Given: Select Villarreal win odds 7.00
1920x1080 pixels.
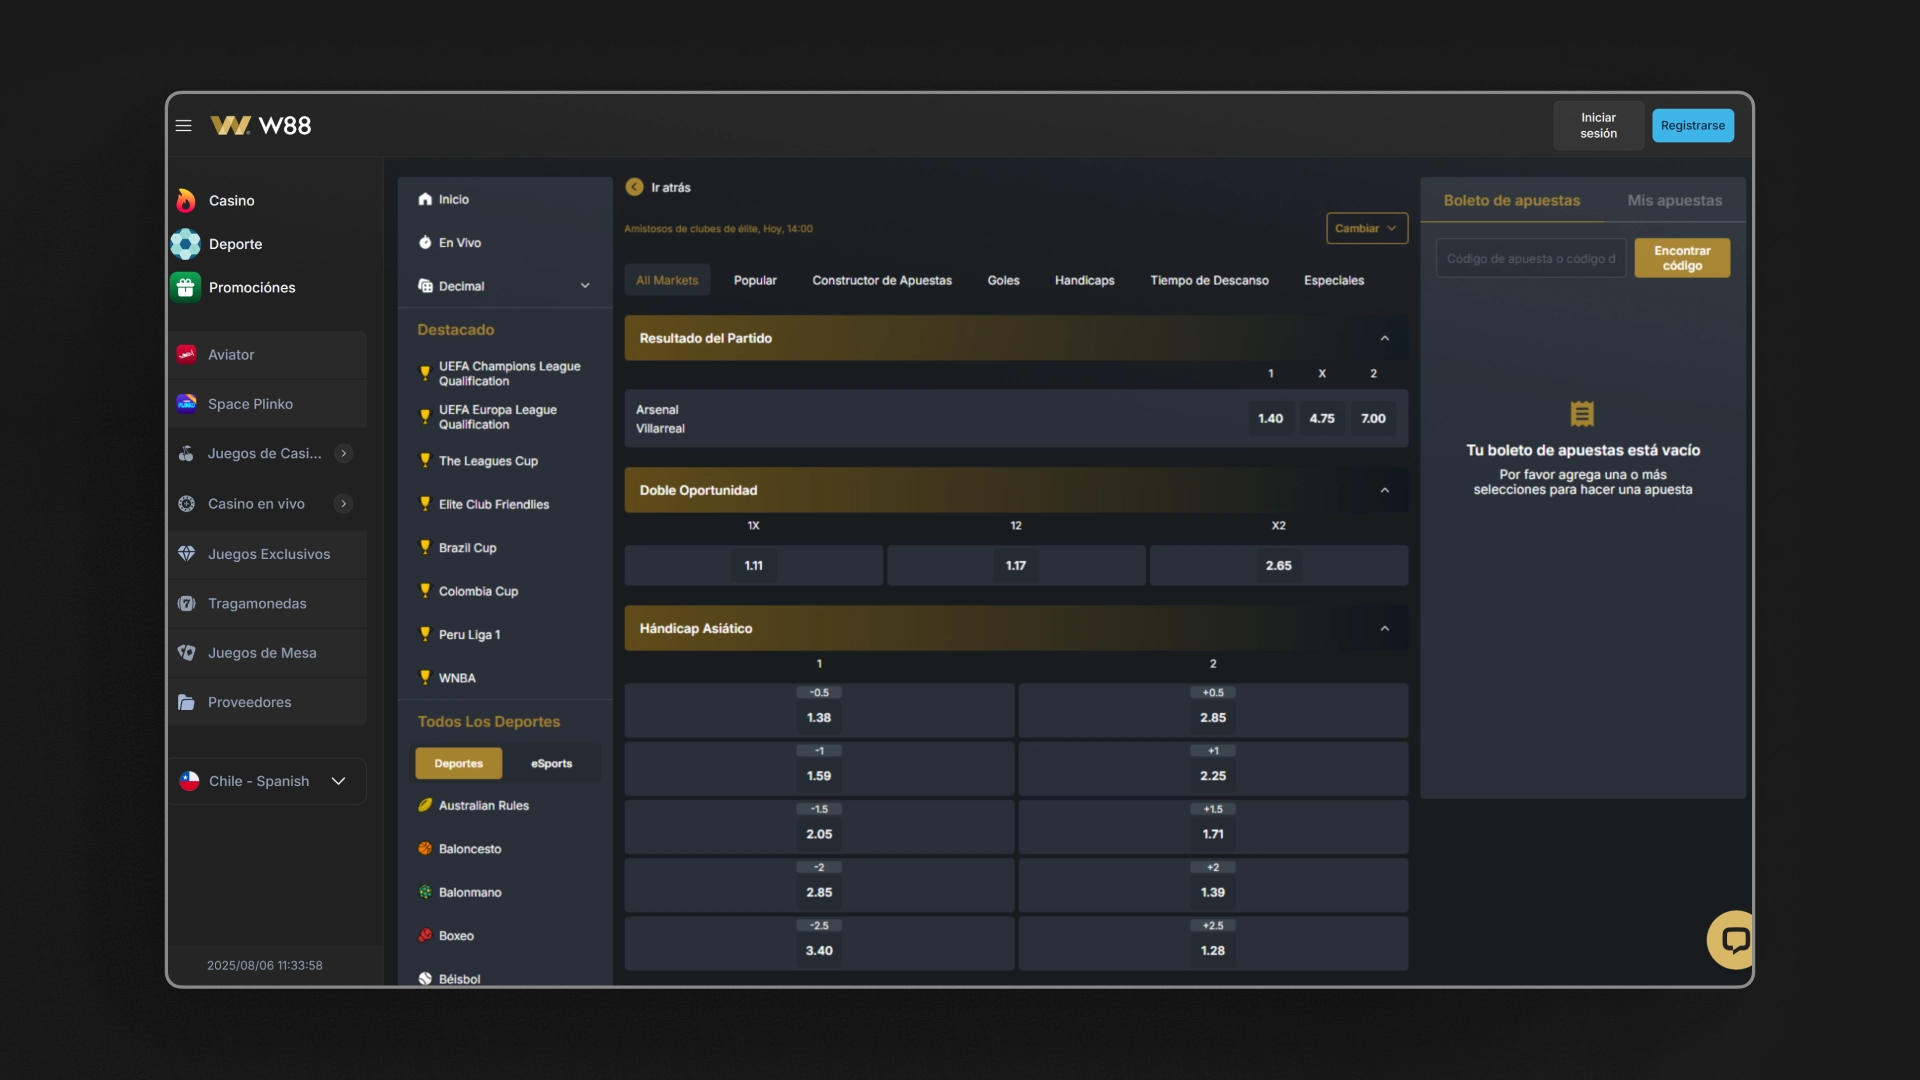Looking at the screenshot, I should pyautogui.click(x=1373, y=419).
